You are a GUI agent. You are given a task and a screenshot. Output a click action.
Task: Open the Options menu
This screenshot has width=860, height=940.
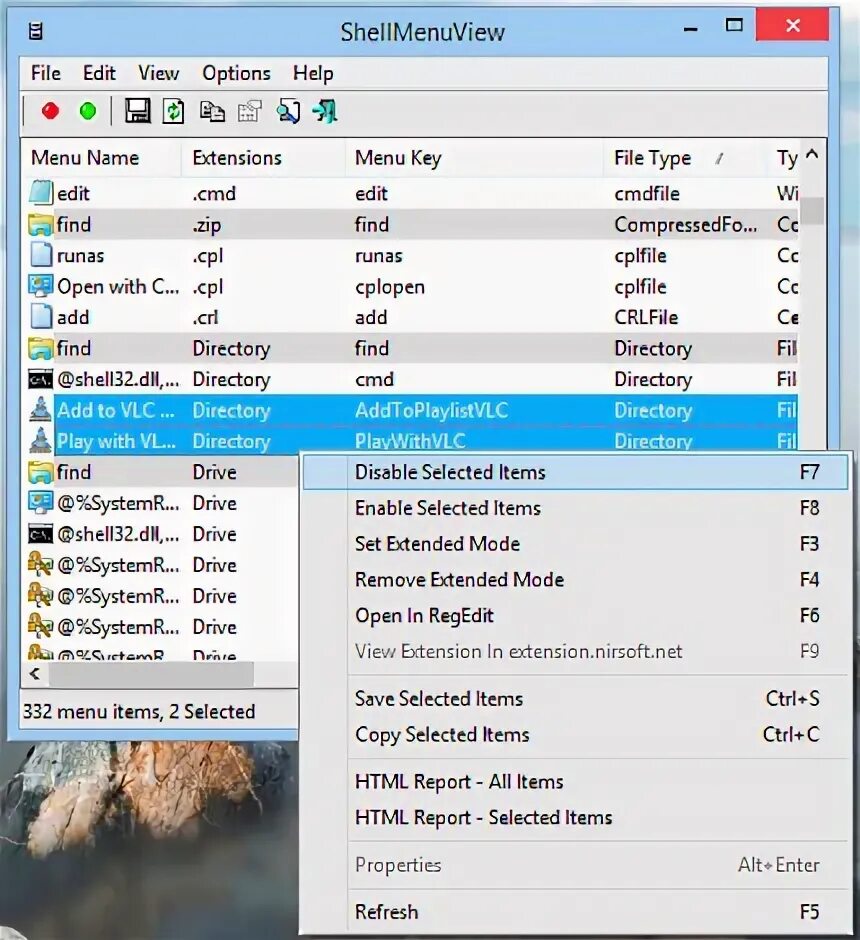pyautogui.click(x=236, y=74)
